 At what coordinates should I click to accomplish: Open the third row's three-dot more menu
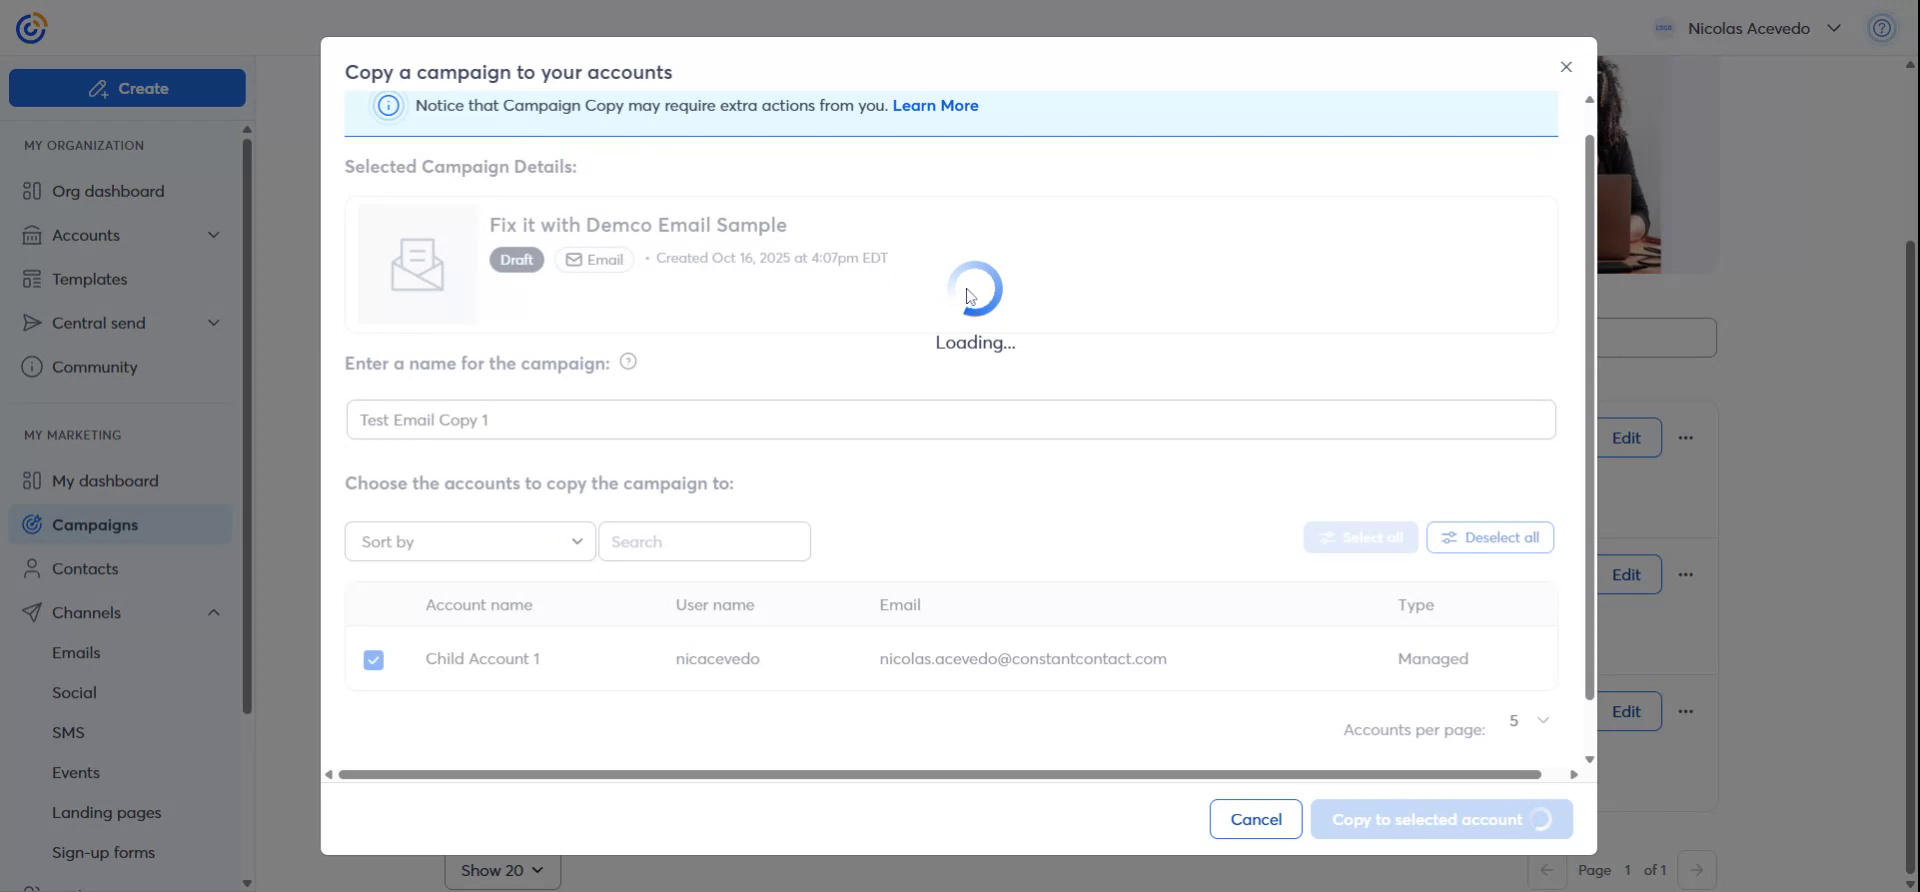point(1686,712)
